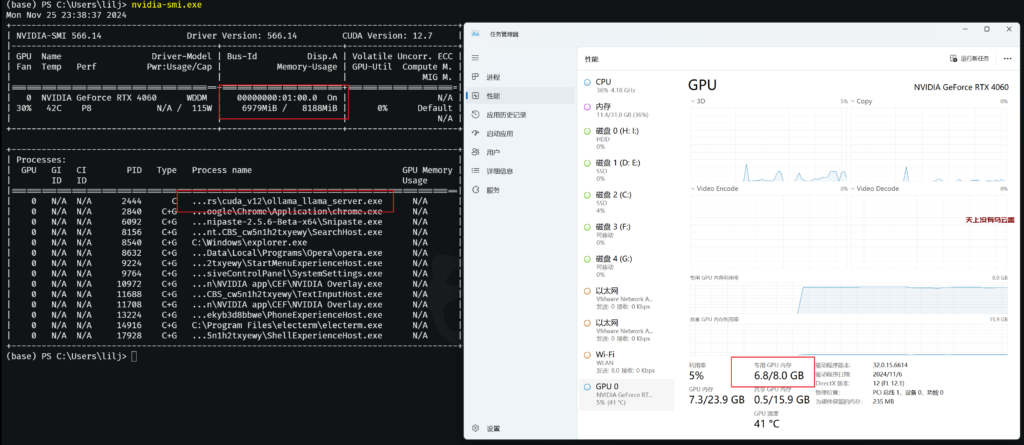This screenshot has width=1024, height=445.
Task: Select 内存 (Memory) in performance list
Action: coord(627,110)
